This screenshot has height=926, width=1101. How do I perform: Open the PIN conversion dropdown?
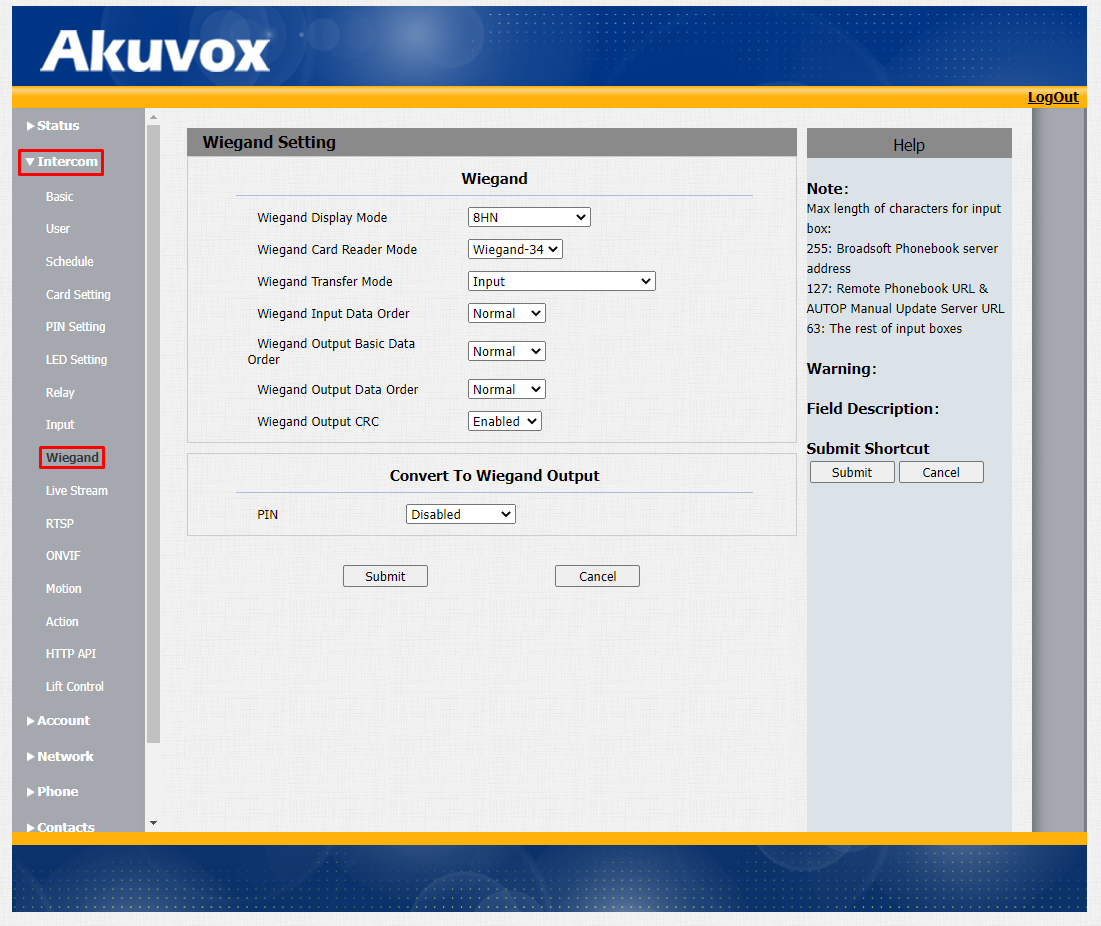tap(460, 514)
